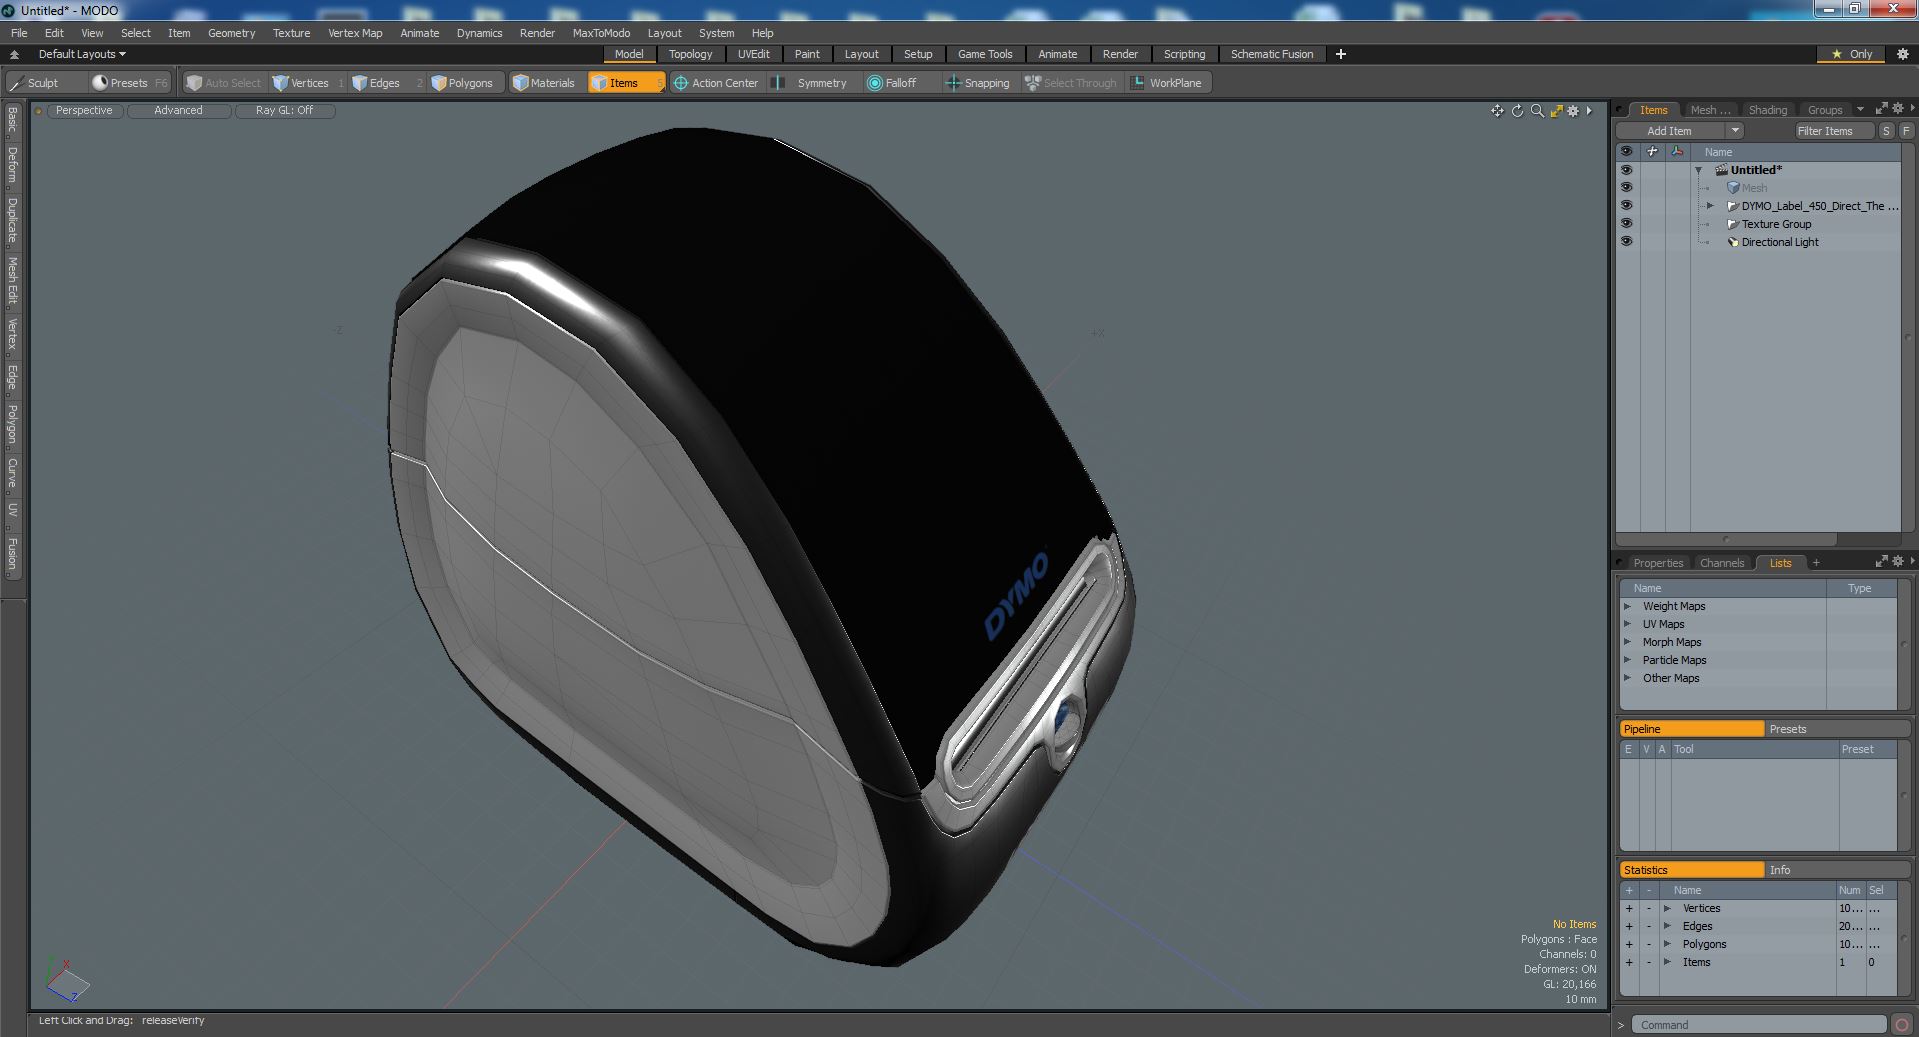This screenshot has height=1037, width=1919.
Task: Hide the Texture Group item
Action: [x=1626, y=224]
